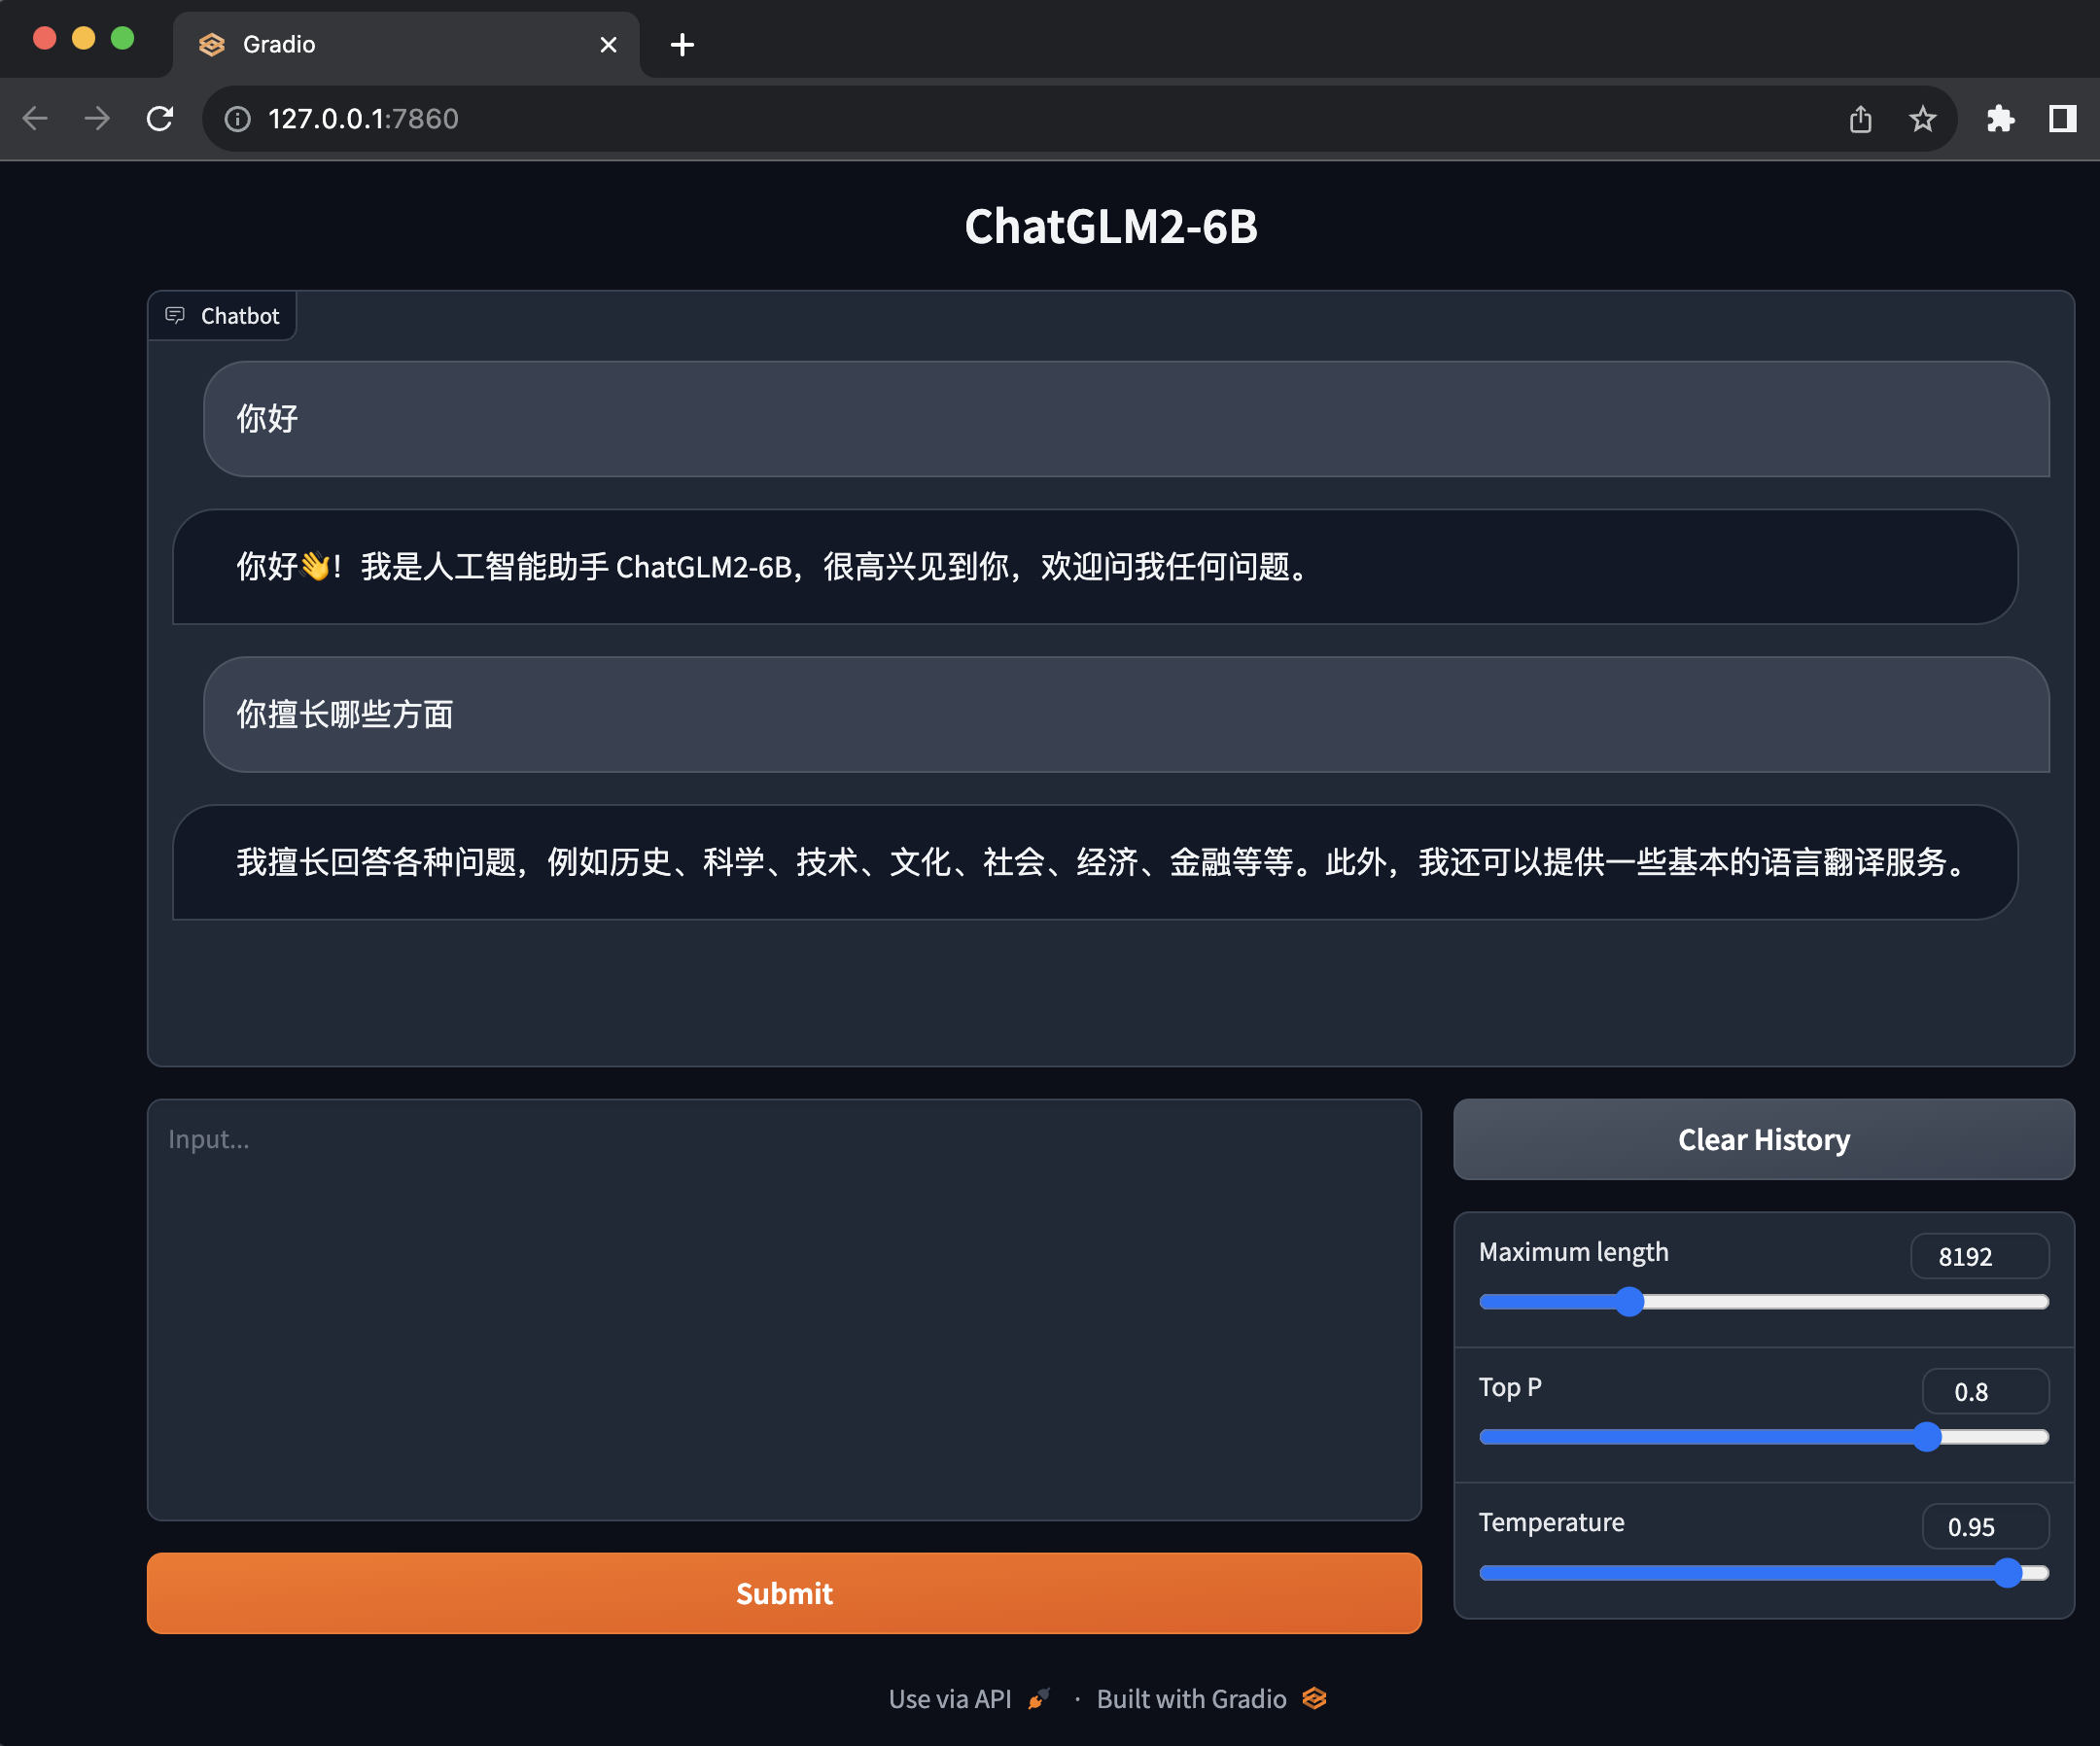Click the share page icon
The height and width of the screenshot is (1746, 2100).
point(1860,119)
